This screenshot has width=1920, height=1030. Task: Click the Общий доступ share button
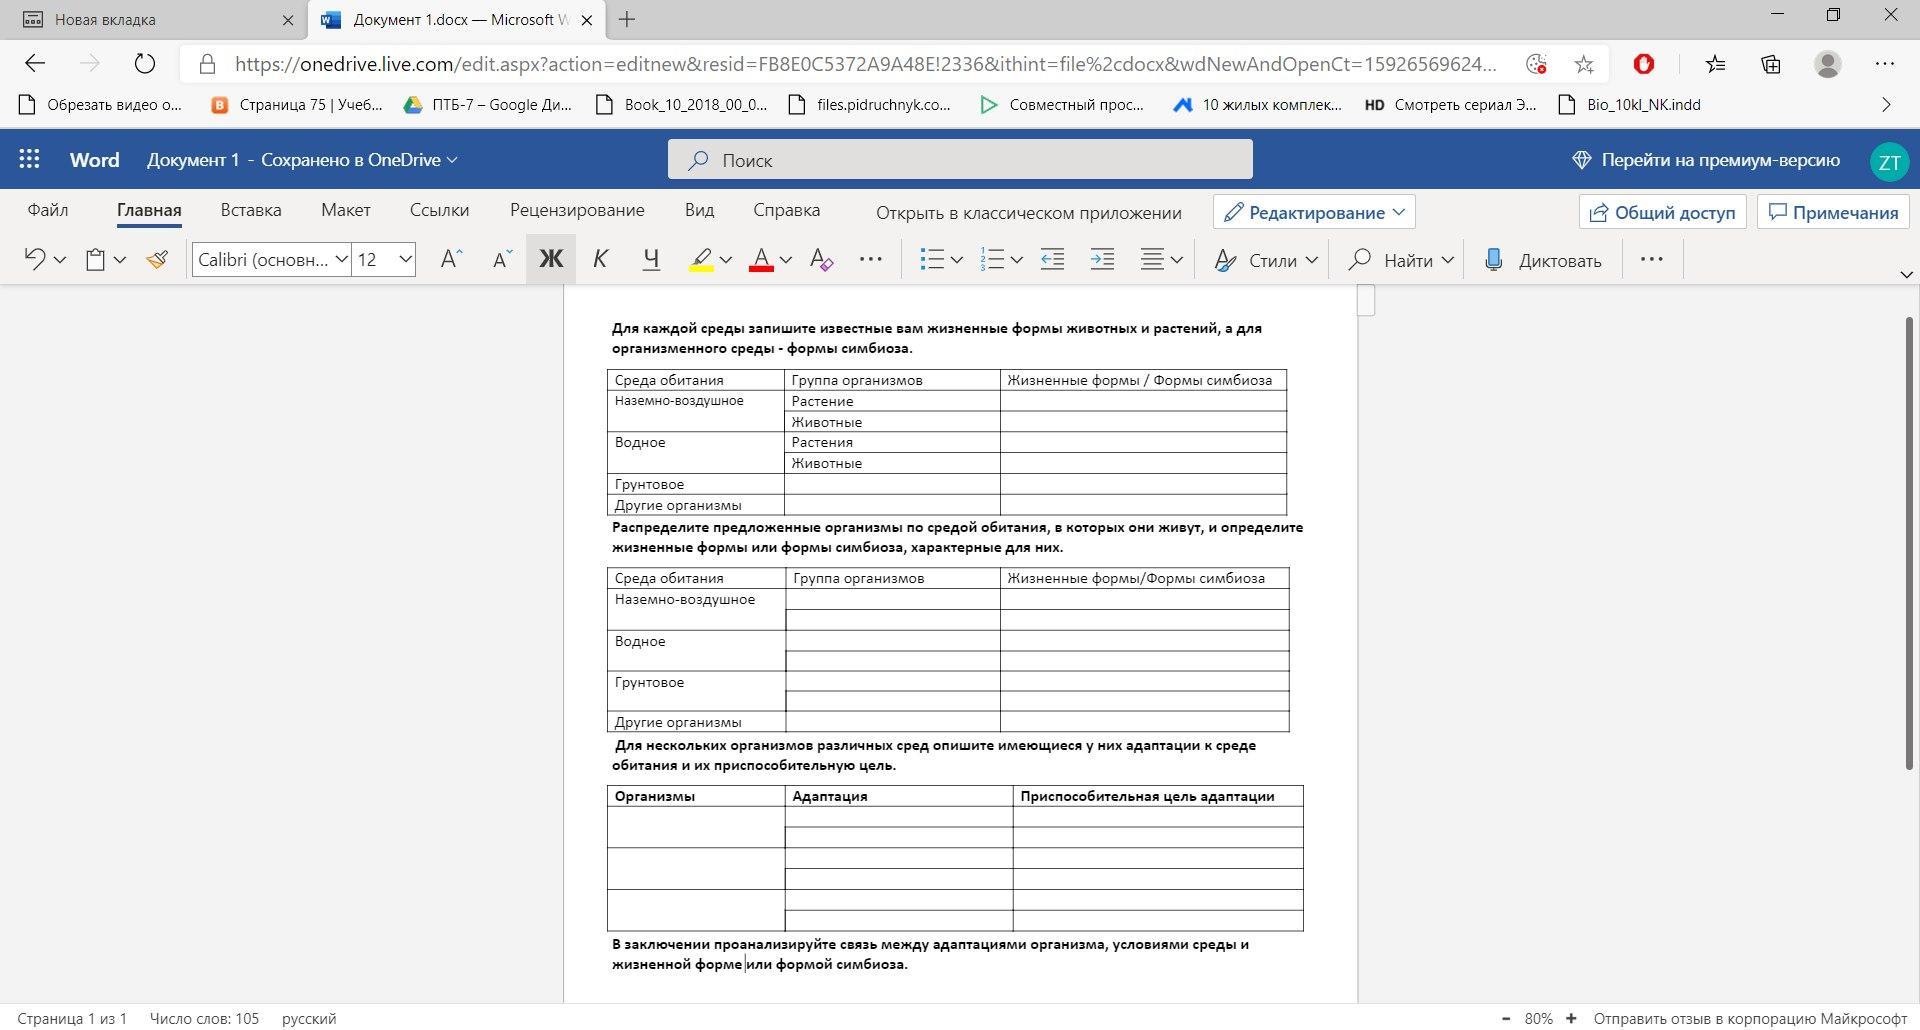(1662, 212)
